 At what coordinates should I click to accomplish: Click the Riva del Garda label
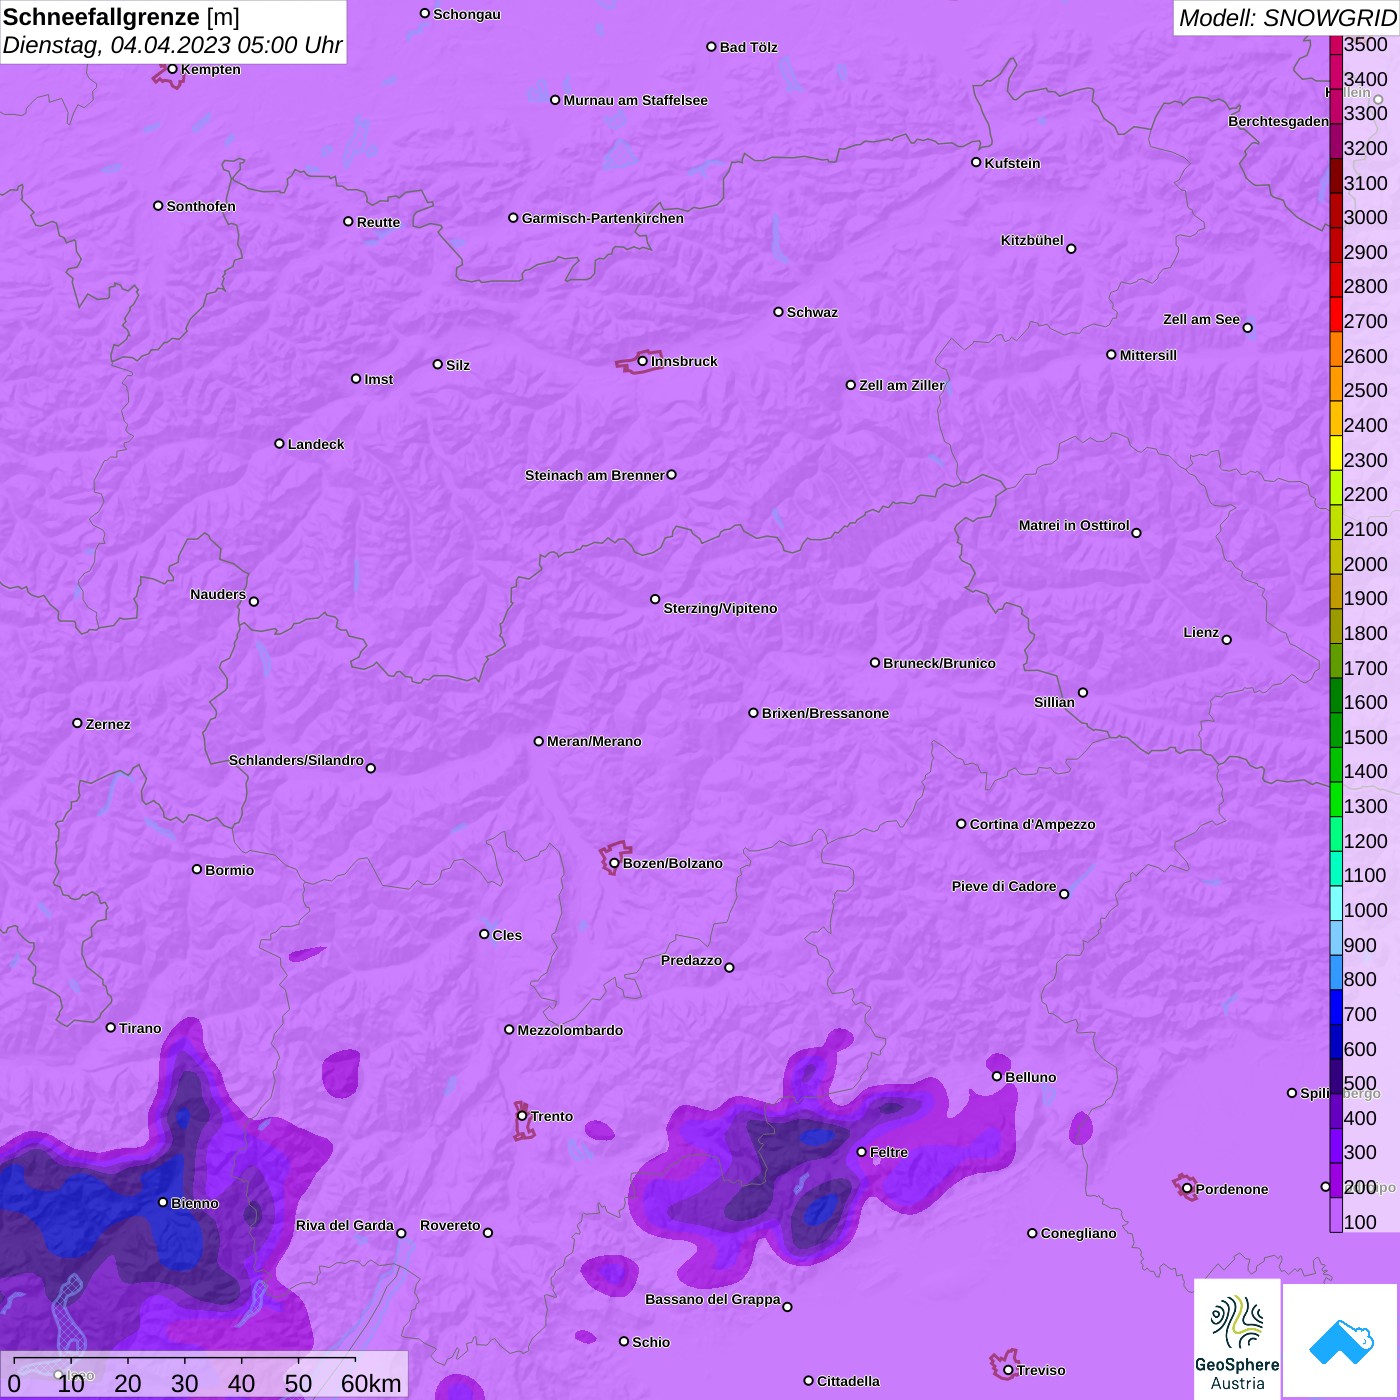pos(345,1225)
